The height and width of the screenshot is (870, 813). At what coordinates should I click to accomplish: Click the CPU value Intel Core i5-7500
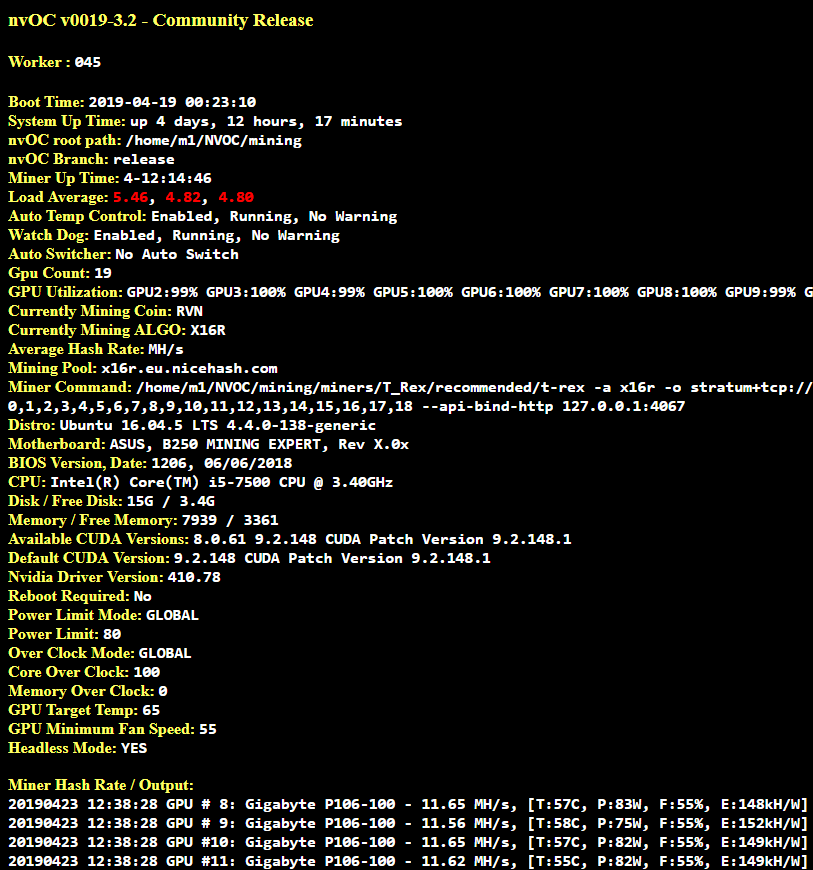pyautogui.click(x=221, y=482)
